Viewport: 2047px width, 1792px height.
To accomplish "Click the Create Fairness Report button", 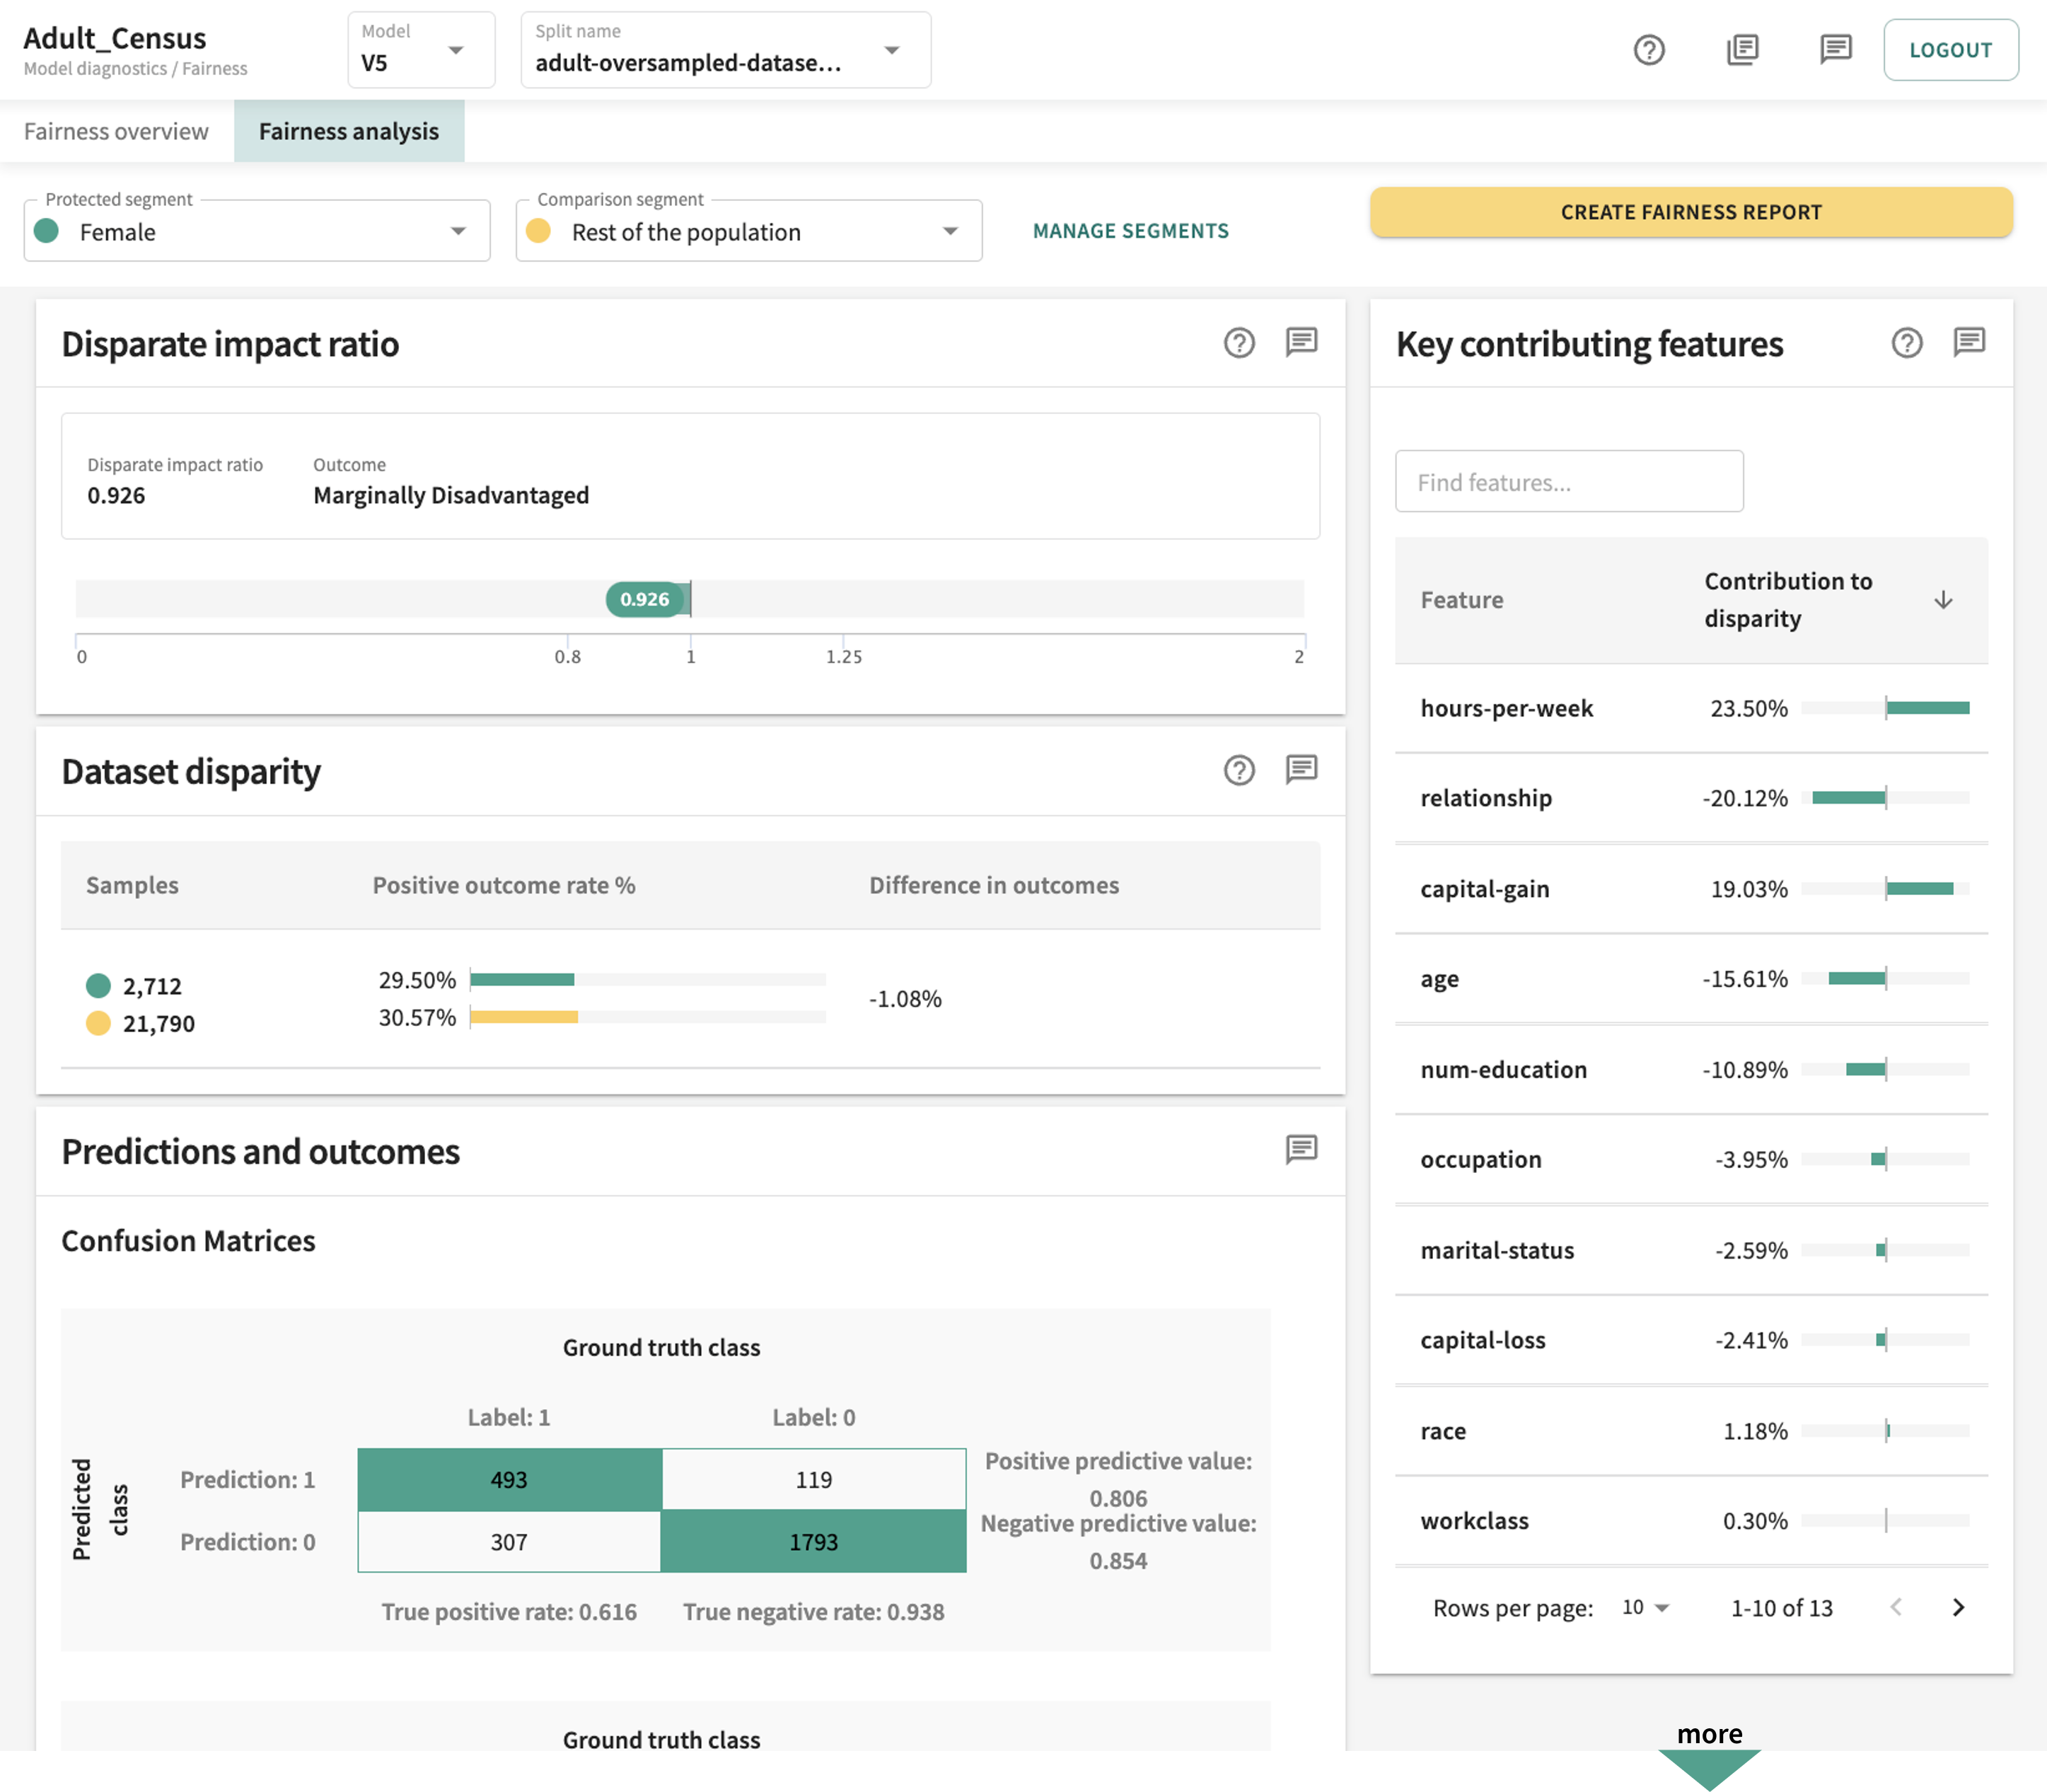I will coord(1691,212).
